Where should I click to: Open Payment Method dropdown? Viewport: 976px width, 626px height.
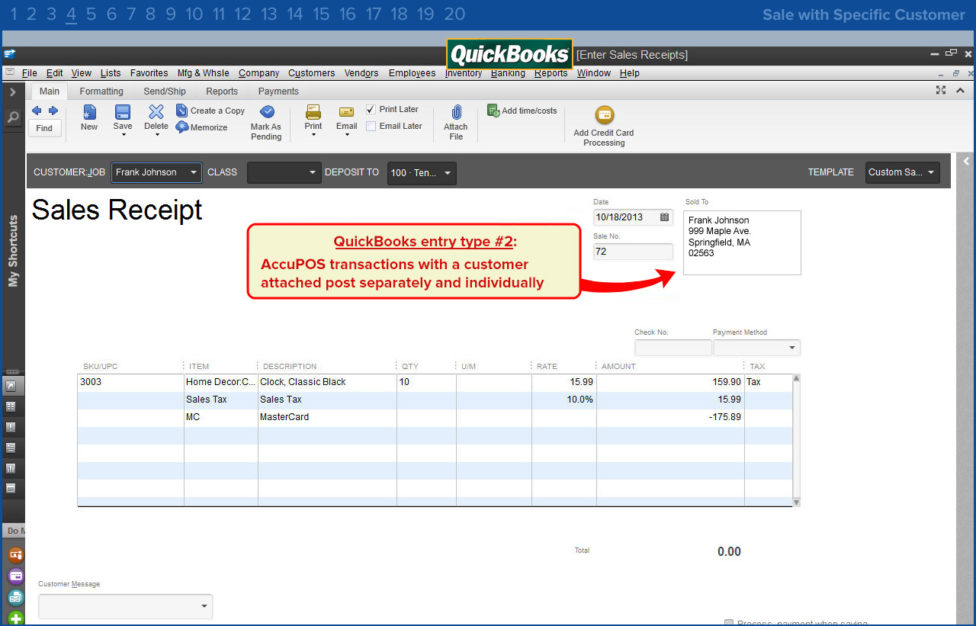756,347
